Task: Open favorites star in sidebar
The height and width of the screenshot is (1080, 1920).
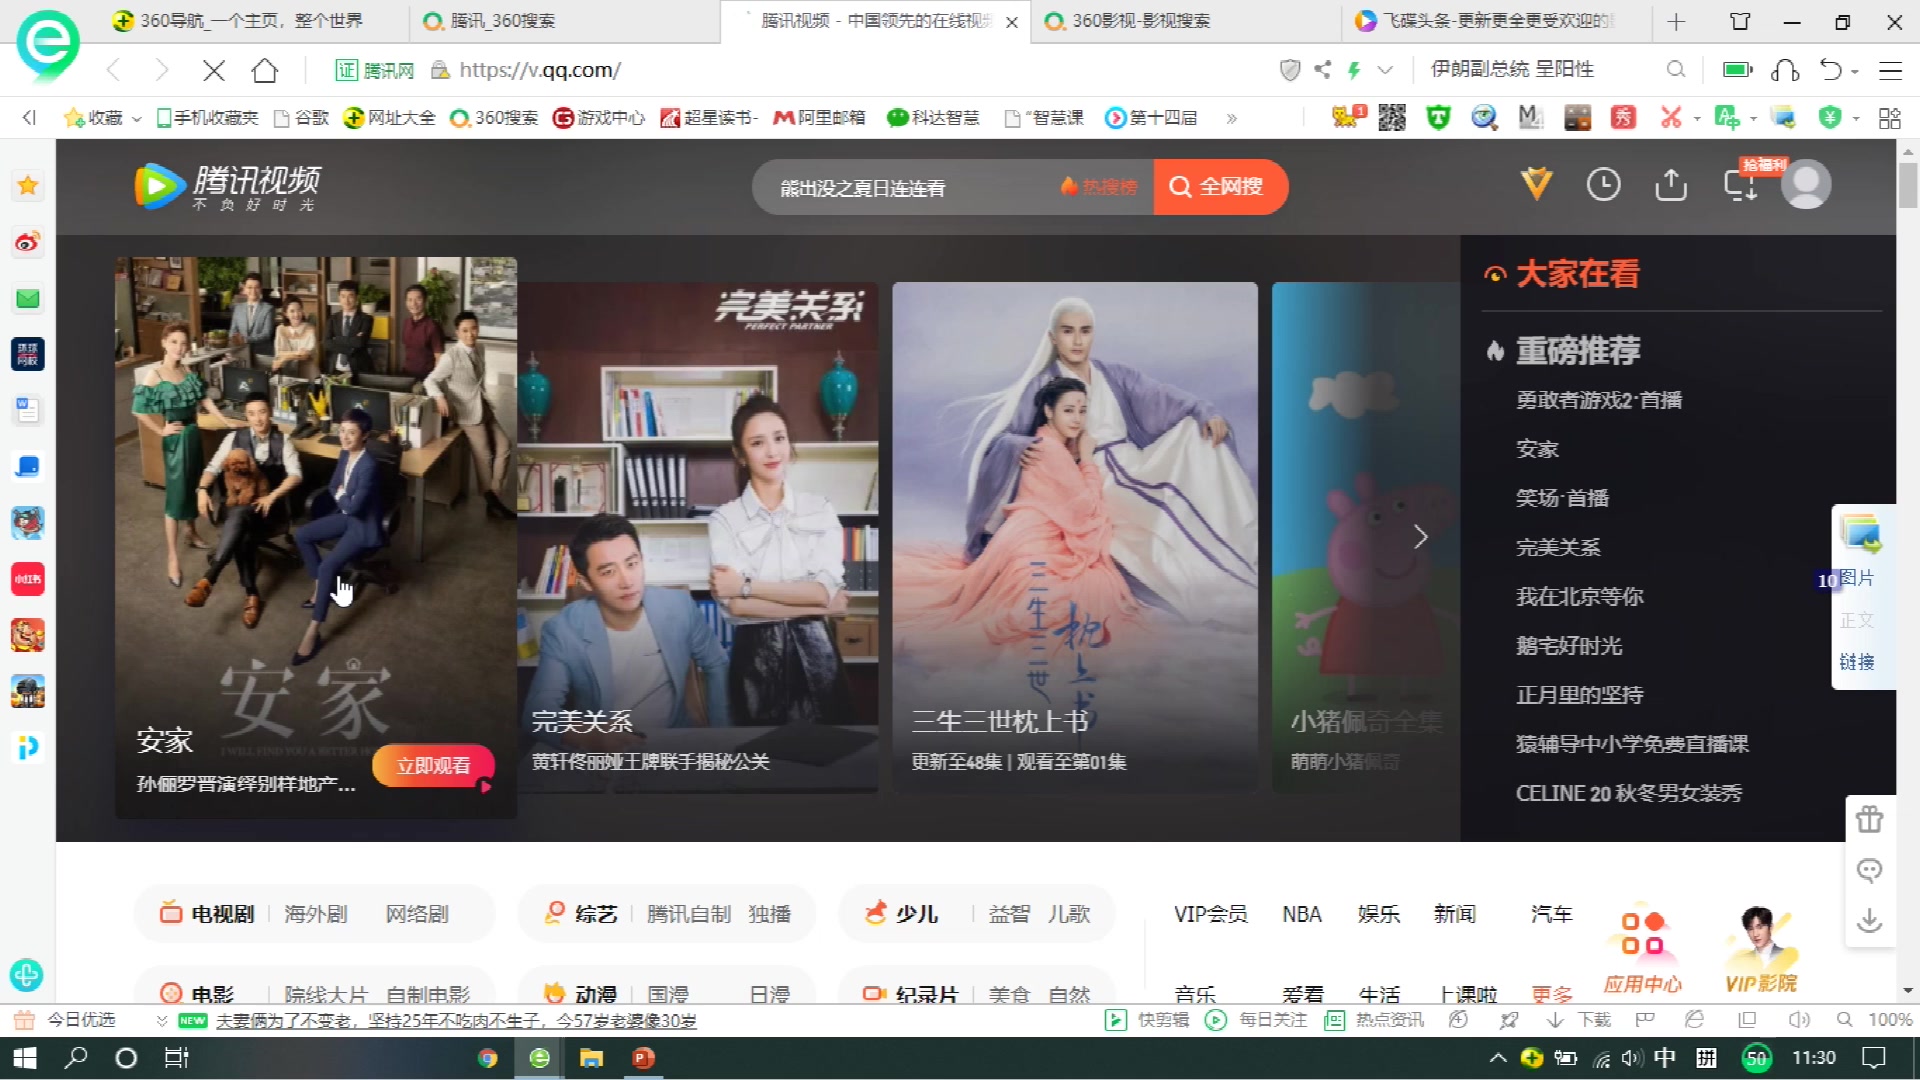Action: coord(27,186)
